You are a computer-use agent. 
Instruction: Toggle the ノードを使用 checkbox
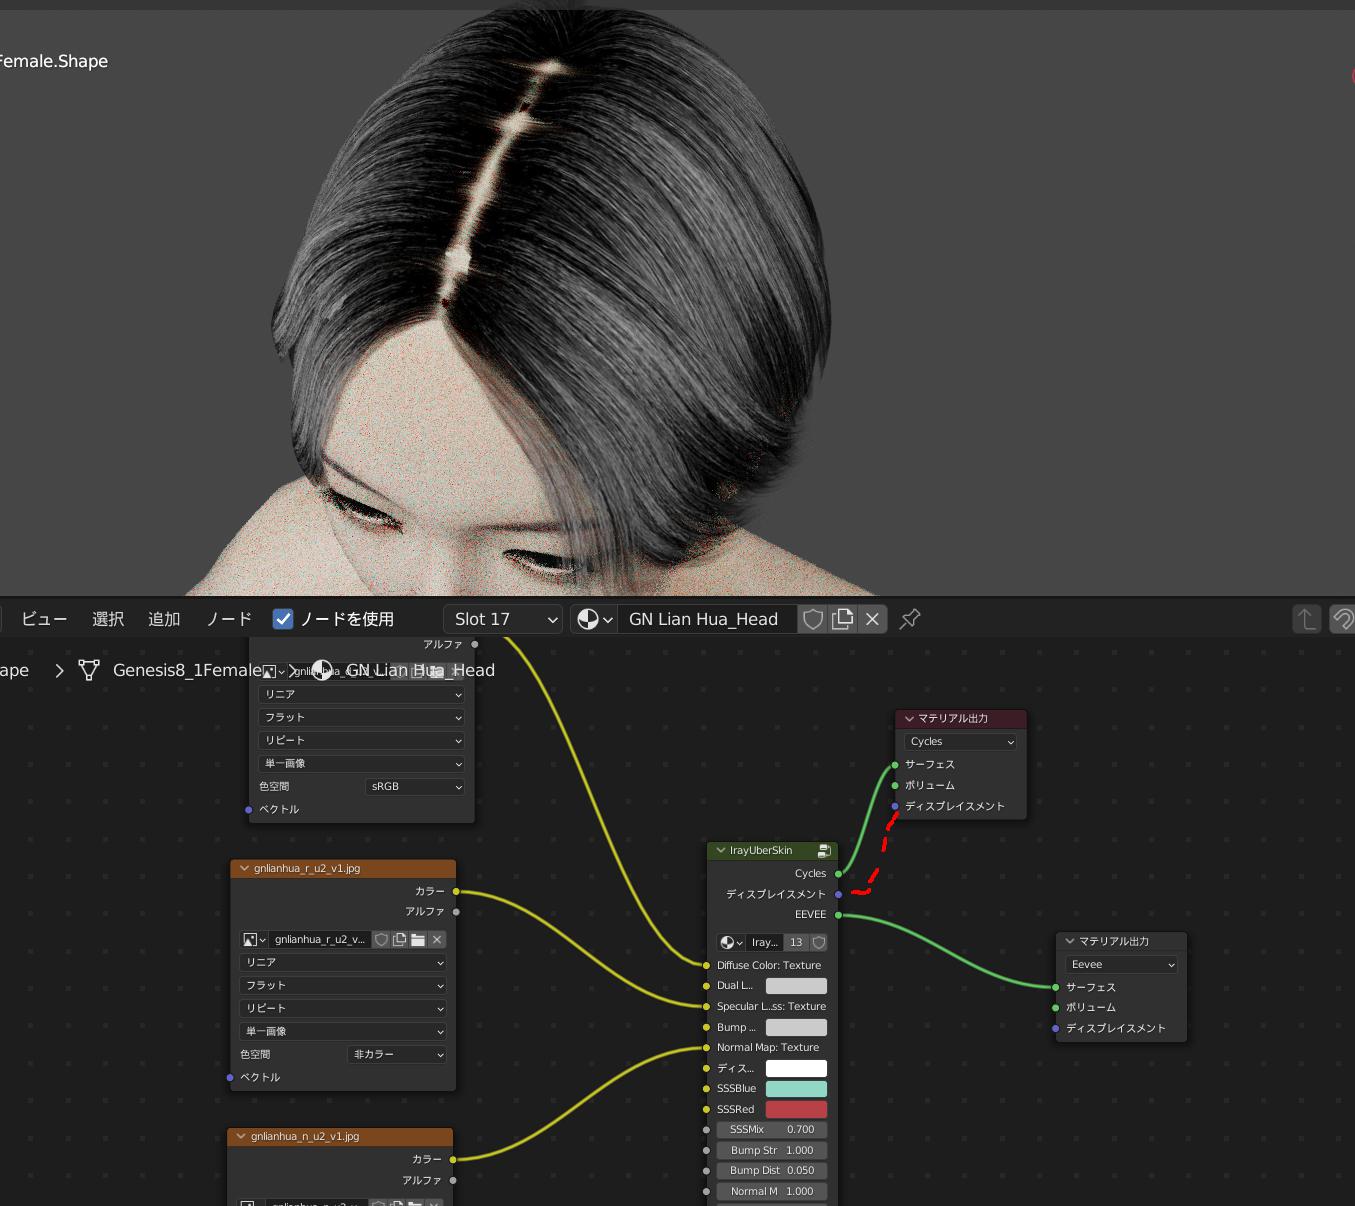pyautogui.click(x=283, y=618)
